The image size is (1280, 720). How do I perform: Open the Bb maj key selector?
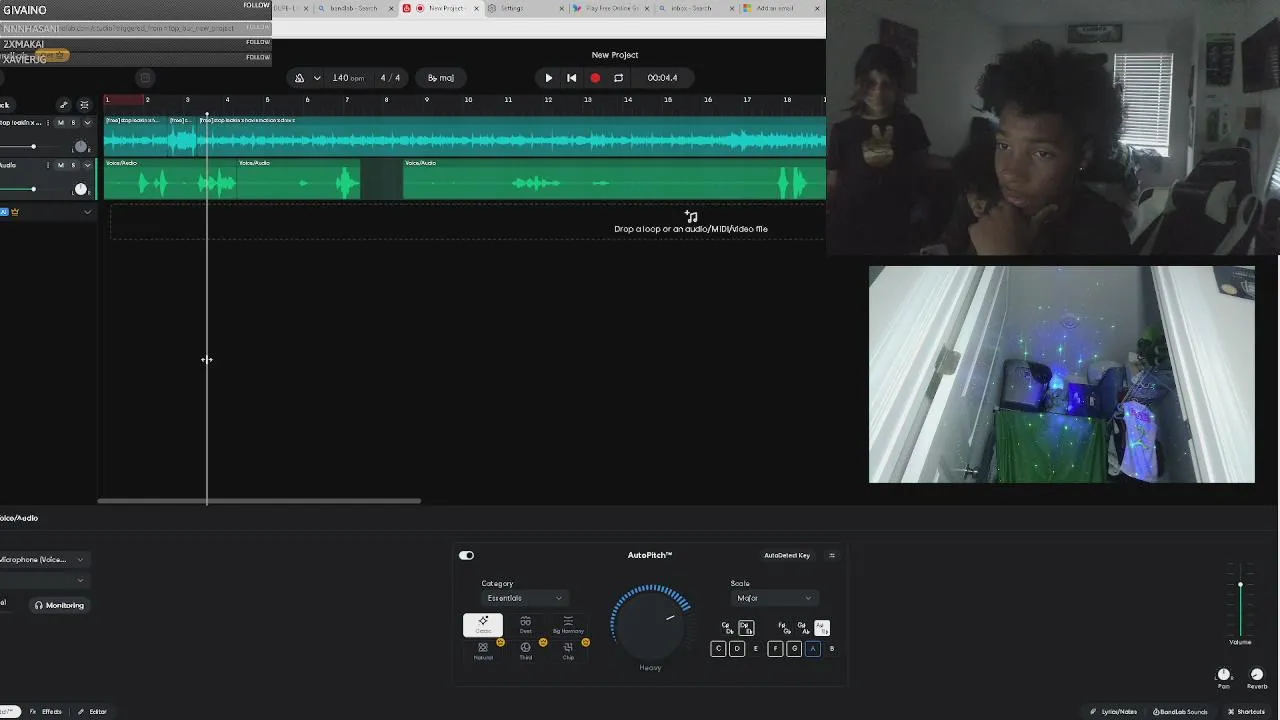tap(441, 78)
